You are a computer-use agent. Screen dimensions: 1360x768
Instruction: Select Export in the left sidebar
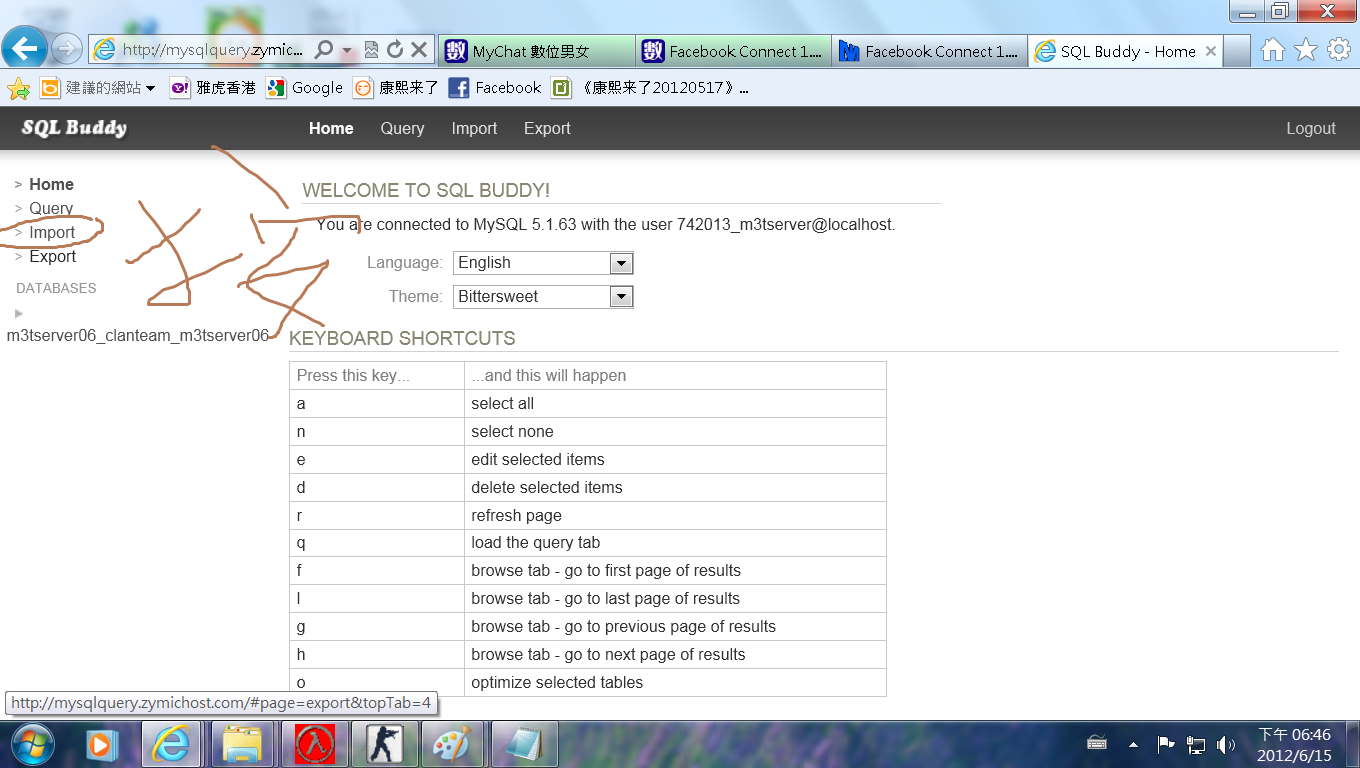point(53,256)
